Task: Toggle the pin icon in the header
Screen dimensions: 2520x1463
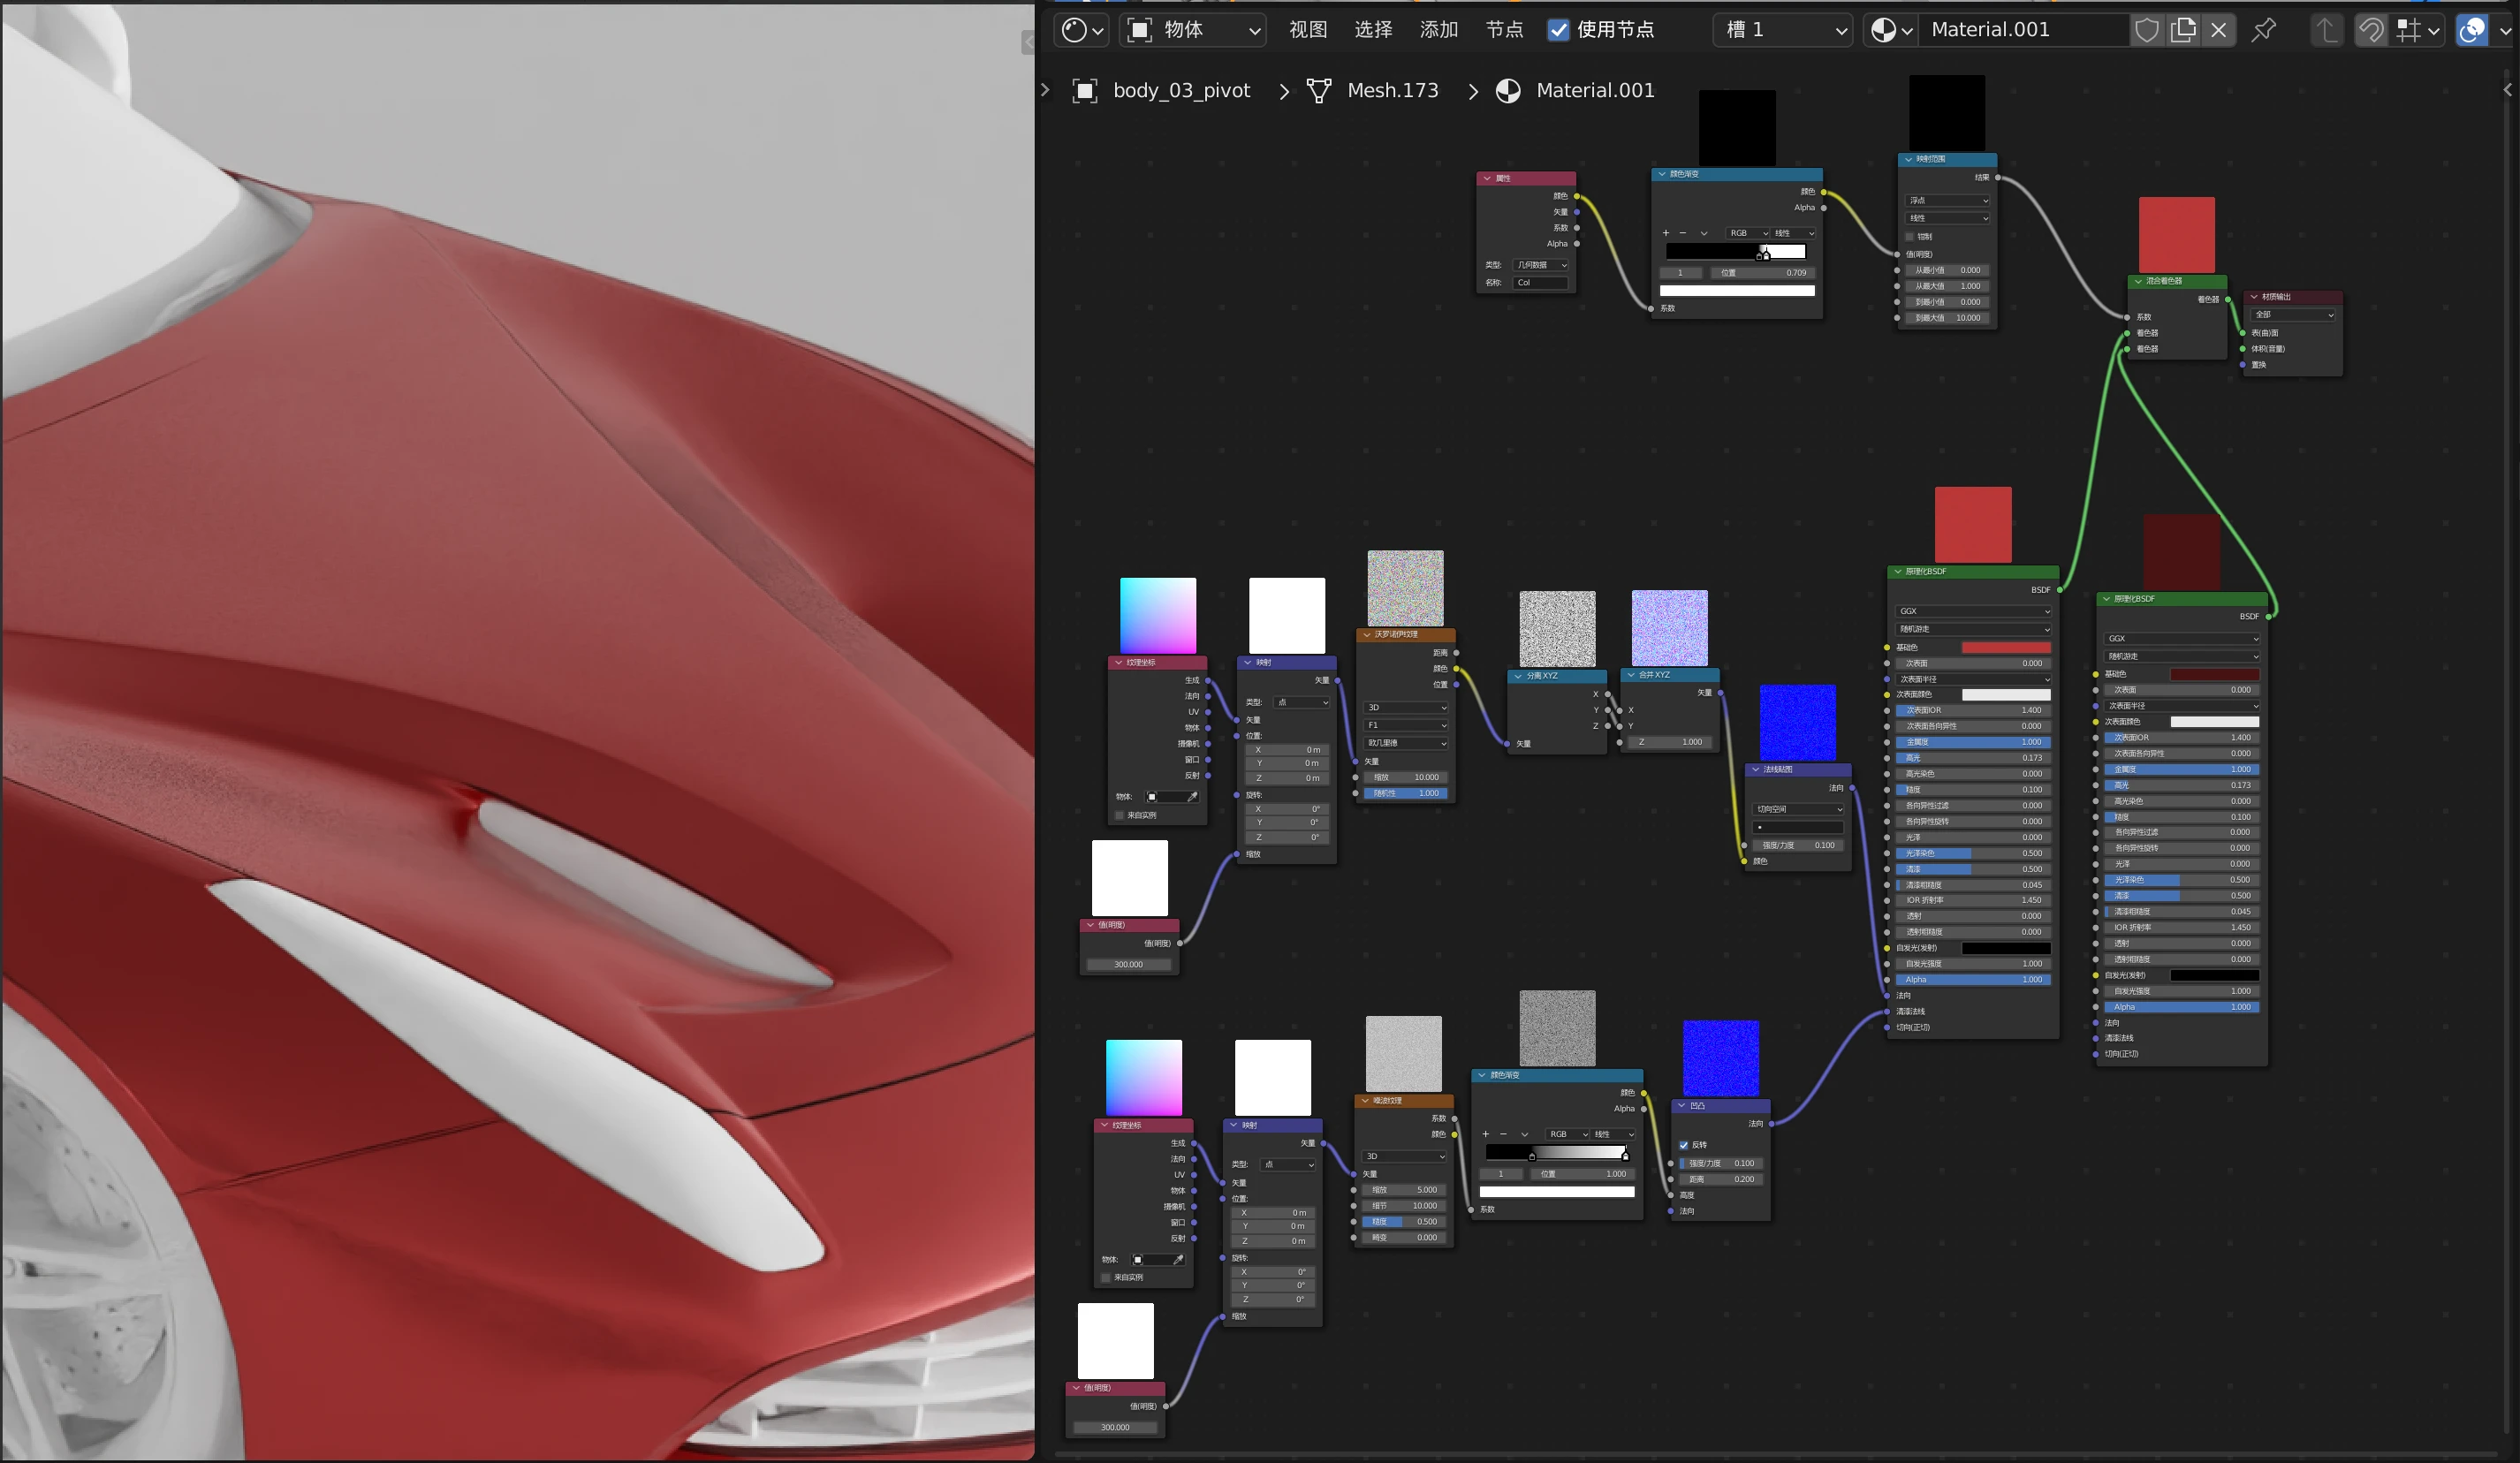Action: point(2264,30)
